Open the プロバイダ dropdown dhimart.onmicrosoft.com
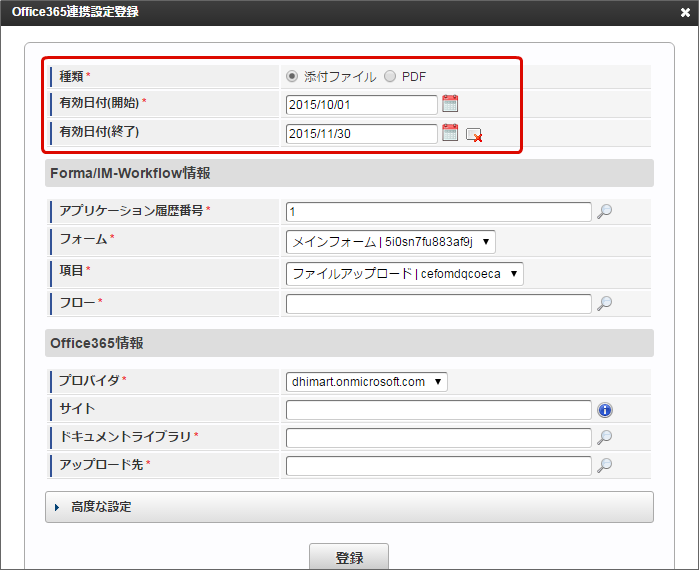 click(366, 382)
